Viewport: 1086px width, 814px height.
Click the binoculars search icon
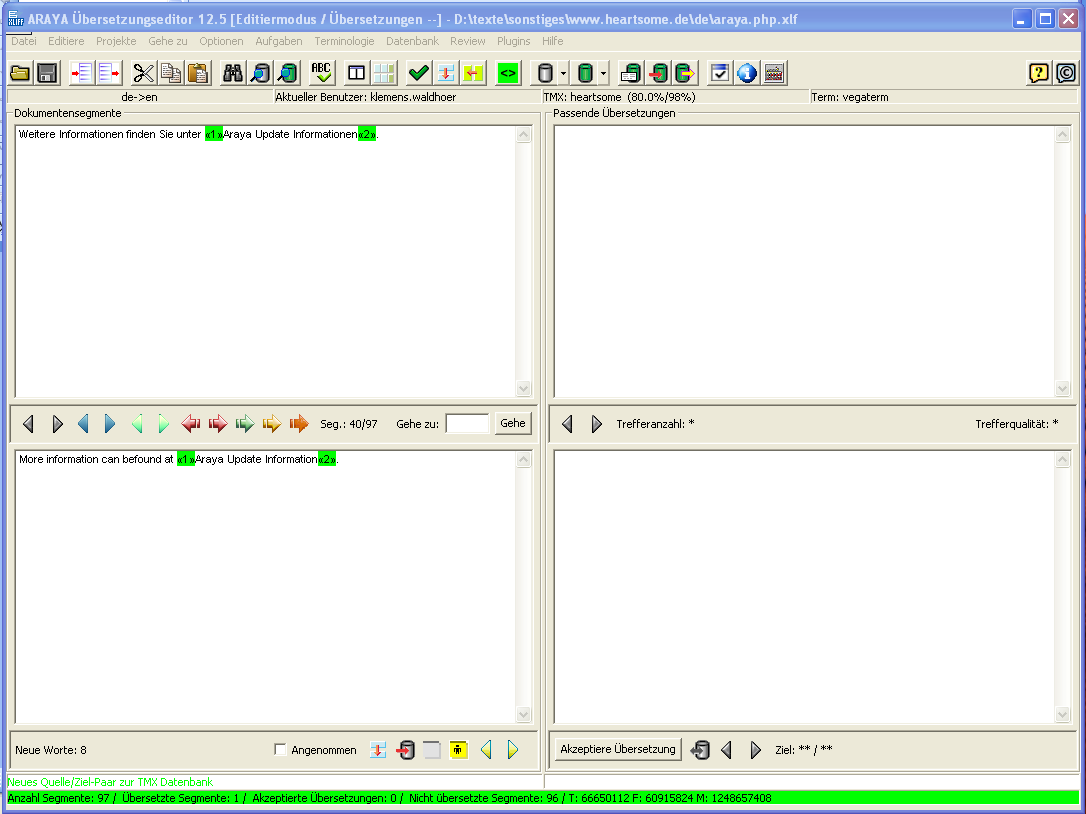233,73
